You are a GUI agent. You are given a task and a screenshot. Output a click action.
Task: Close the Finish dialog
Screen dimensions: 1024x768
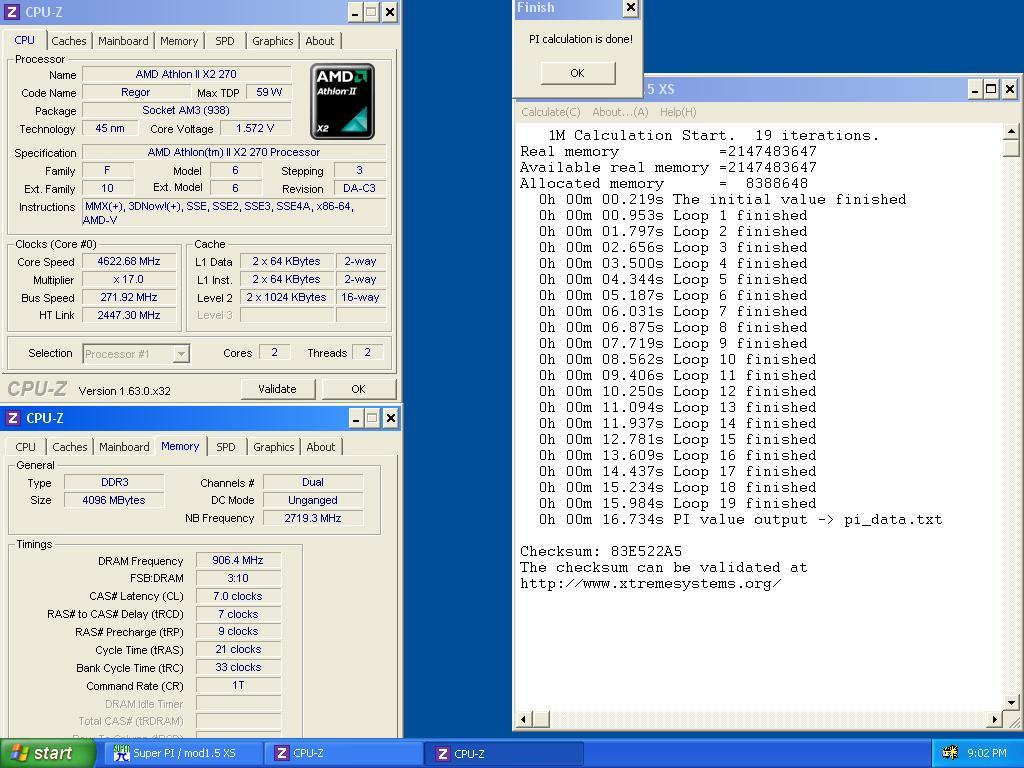pos(630,8)
